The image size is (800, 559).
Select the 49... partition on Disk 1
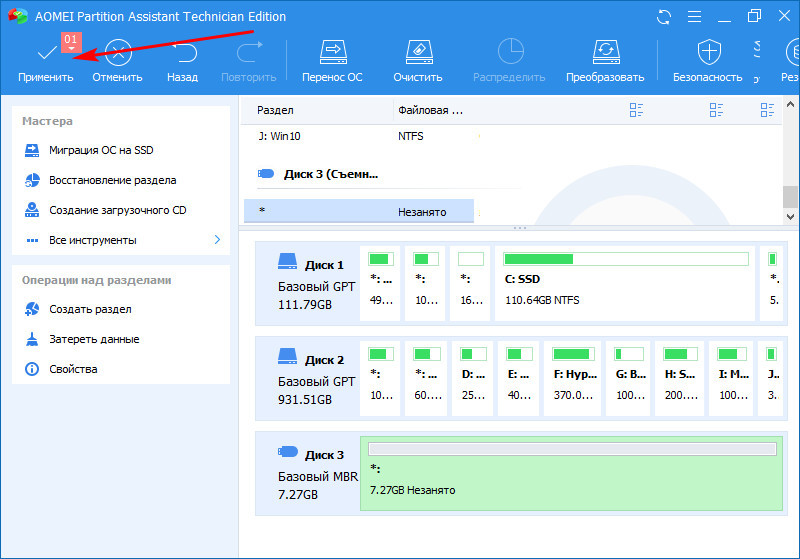coord(380,284)
